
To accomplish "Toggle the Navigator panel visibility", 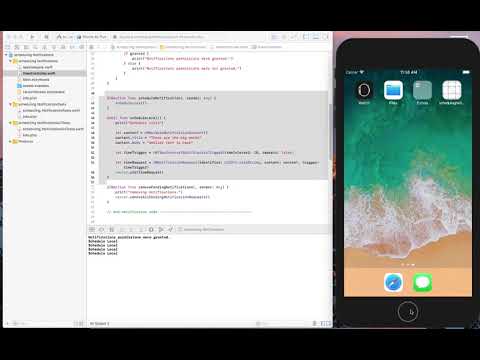I will (306, 37).
